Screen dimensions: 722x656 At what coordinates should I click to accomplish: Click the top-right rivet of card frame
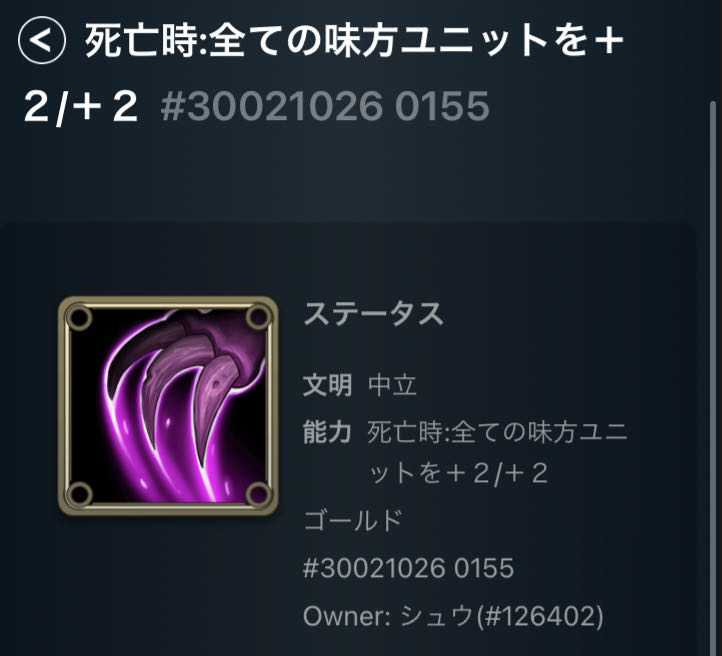pos(258,318)
